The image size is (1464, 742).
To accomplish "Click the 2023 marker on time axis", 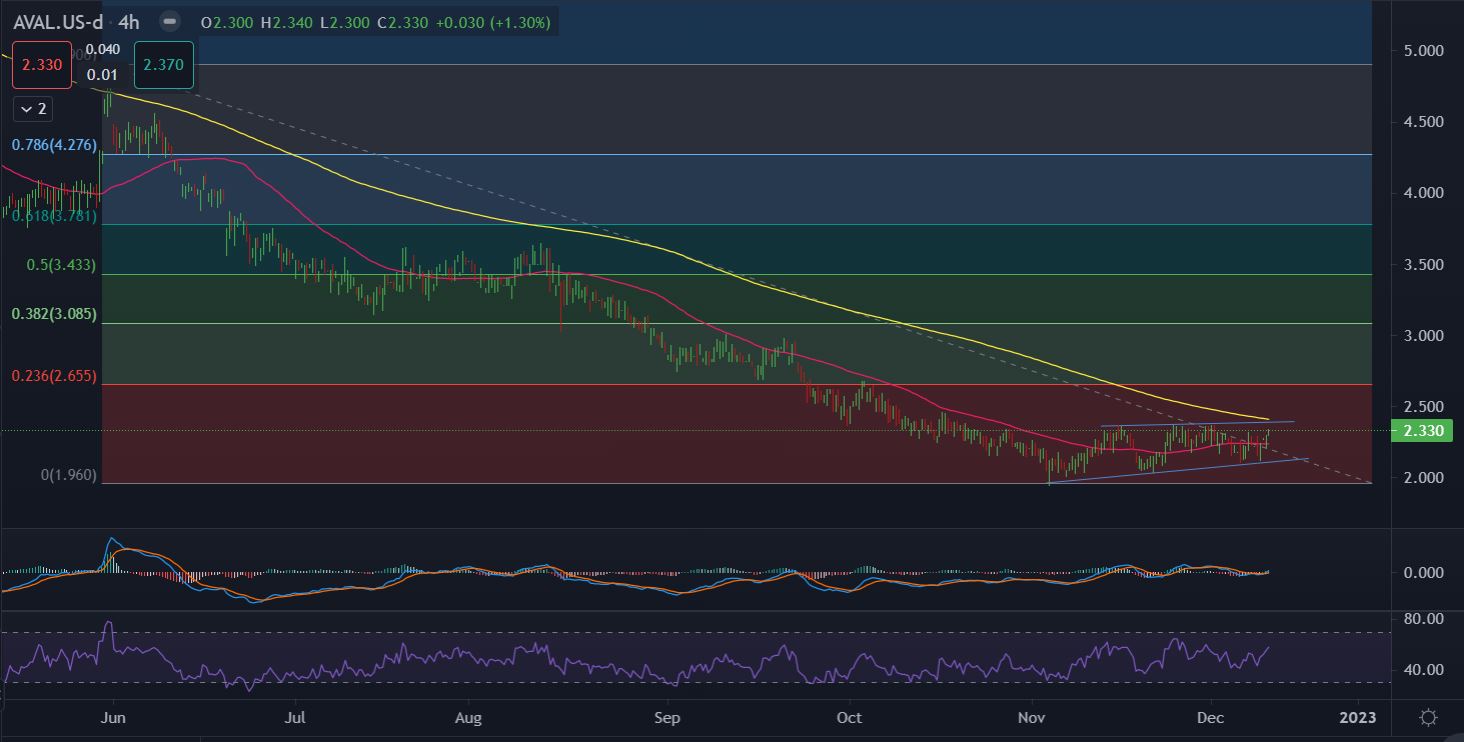I will point(1358,717).
